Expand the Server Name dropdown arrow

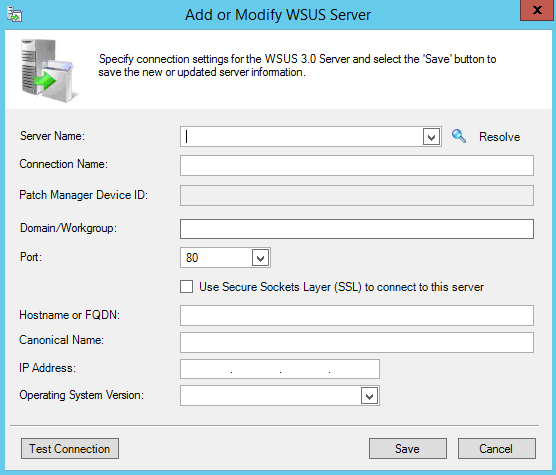tap(432, 137)
